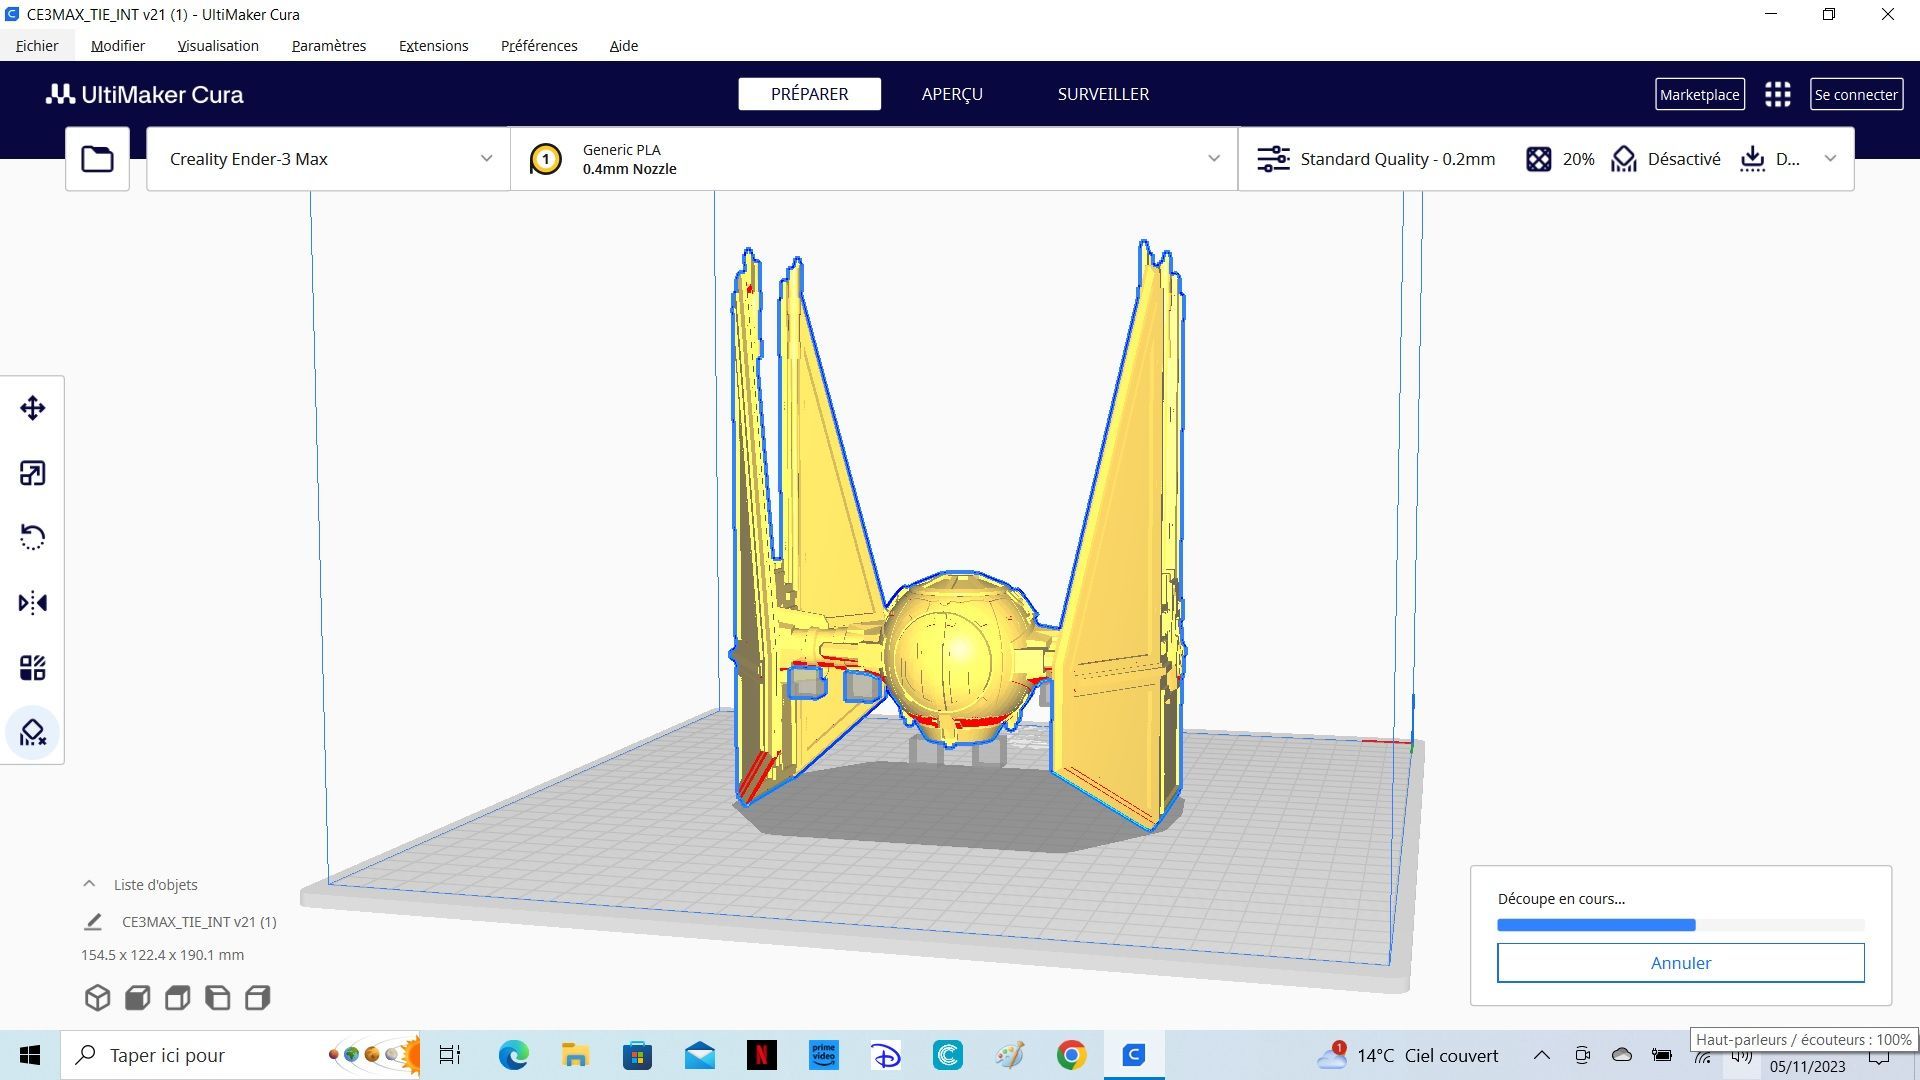1920x1080 pixels.
Task: Switch to the PRÉPARER stage
Action: [x=810, y=94]
